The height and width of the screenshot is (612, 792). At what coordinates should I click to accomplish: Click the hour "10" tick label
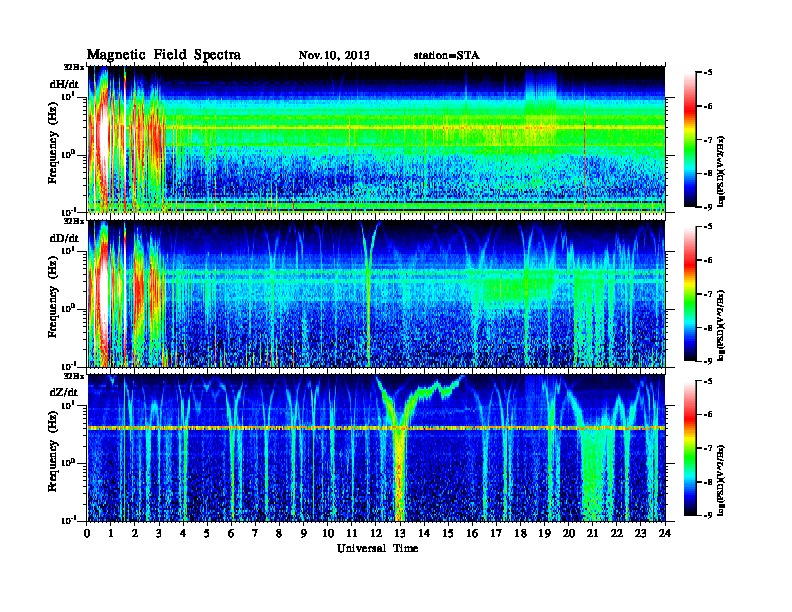[328, 533]
